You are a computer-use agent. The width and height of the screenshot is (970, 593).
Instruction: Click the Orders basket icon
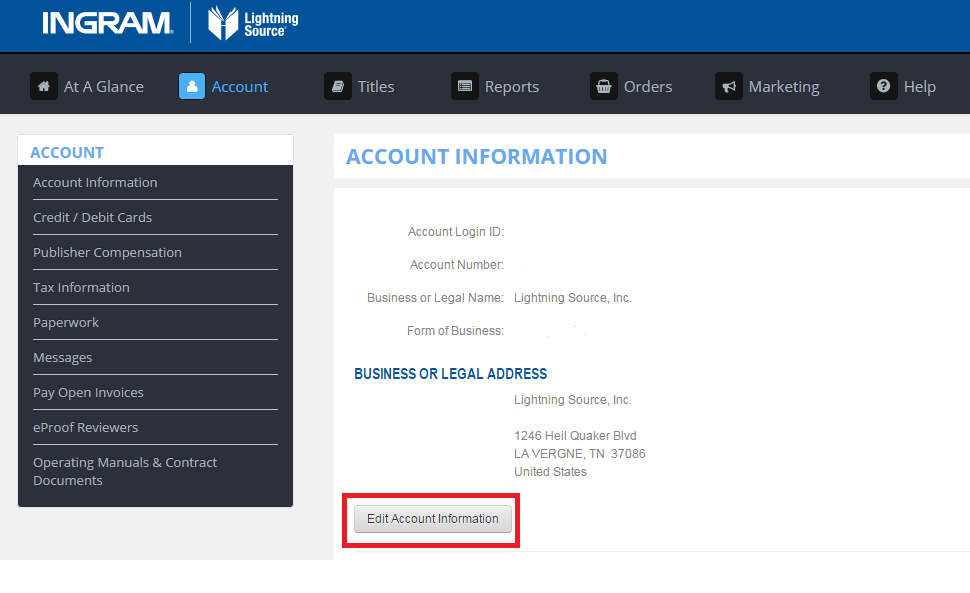pyautogui.click(x=603, y=86)
